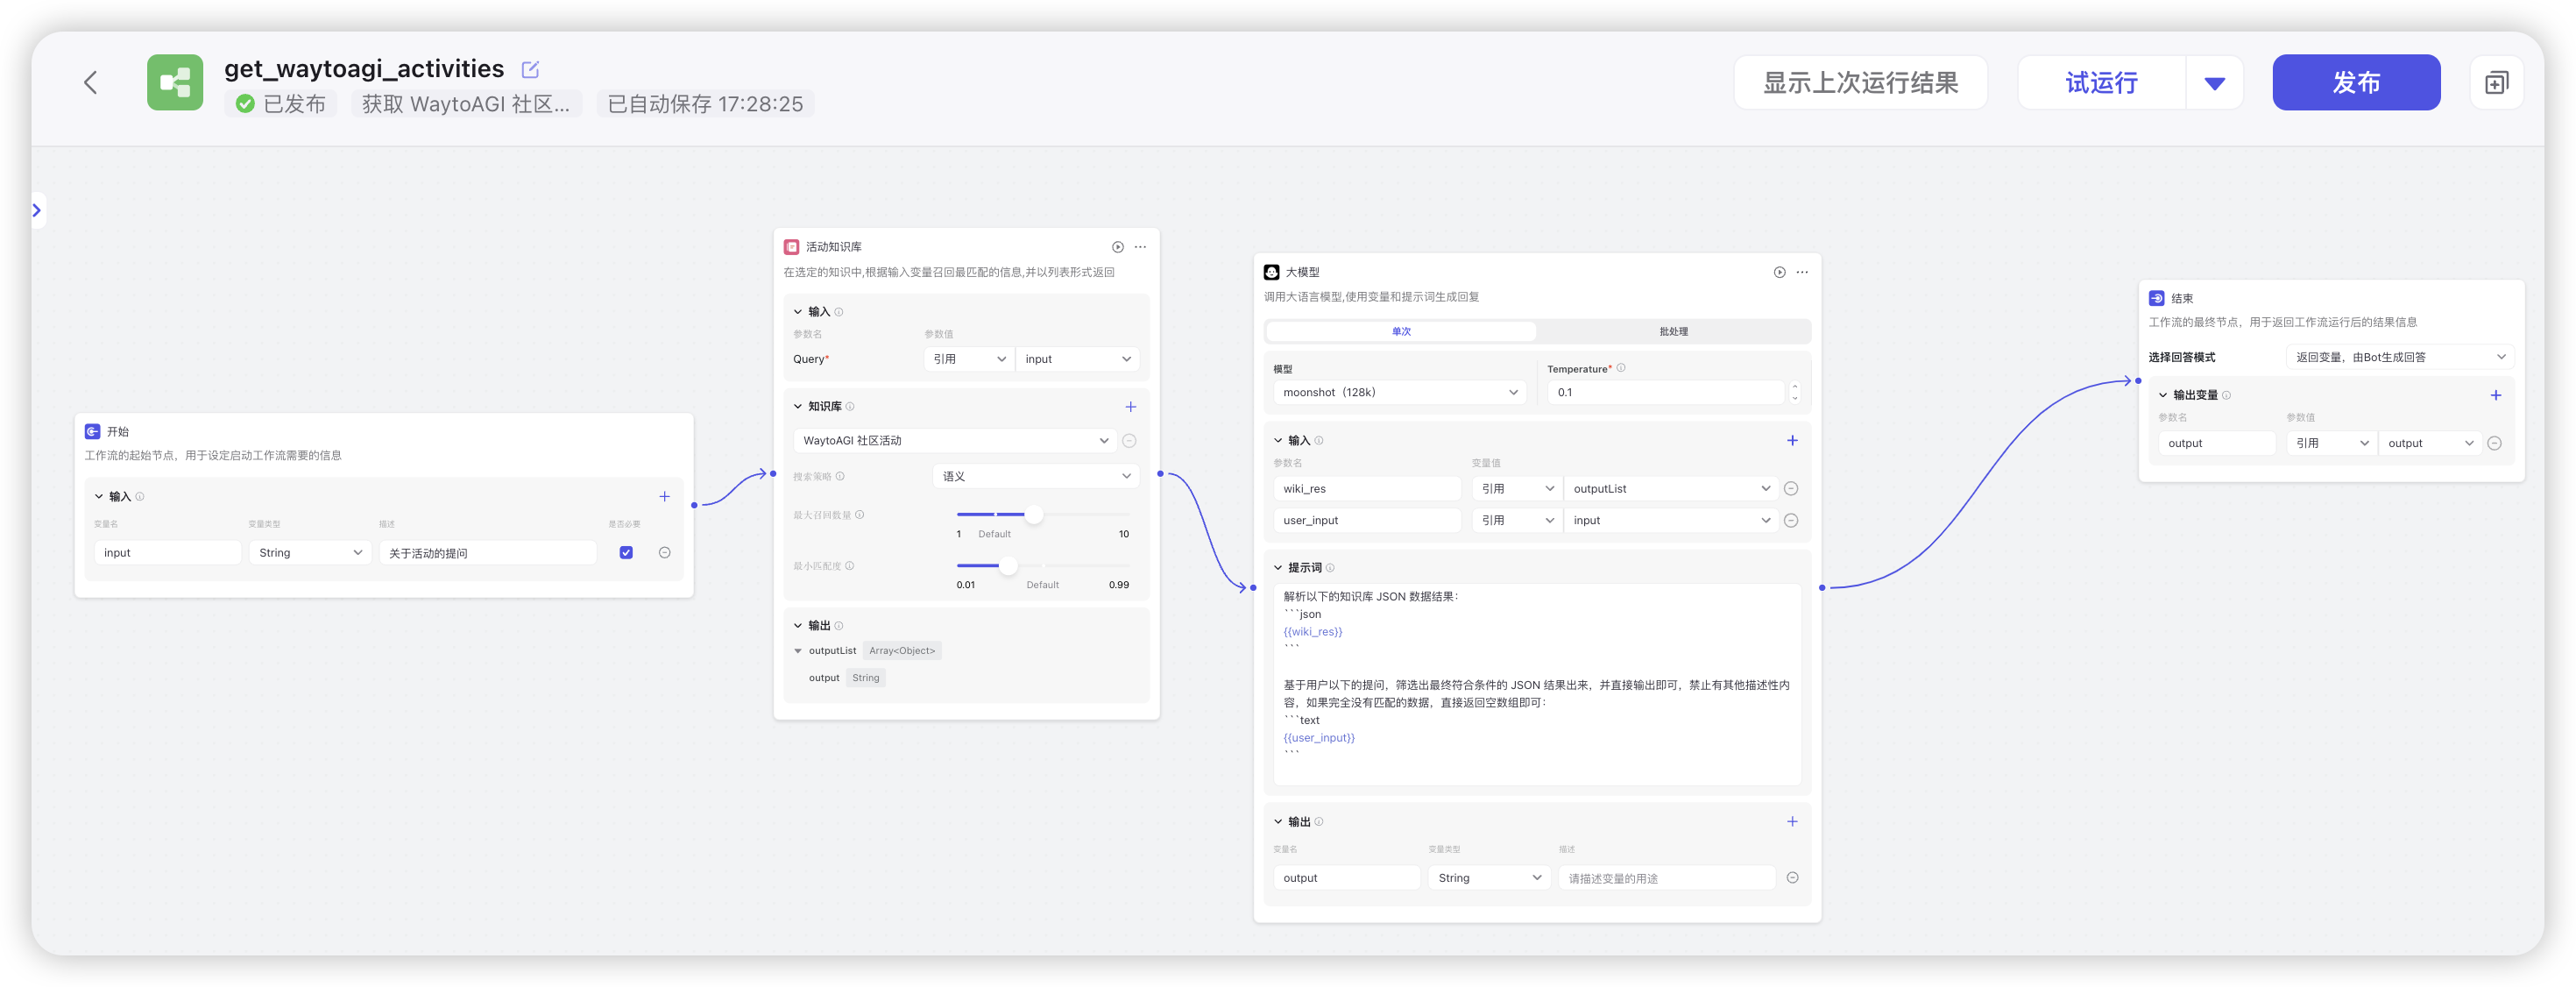Open the moonshot (128k) model dropdown

pyautogui.click(x=1398, y=392)
